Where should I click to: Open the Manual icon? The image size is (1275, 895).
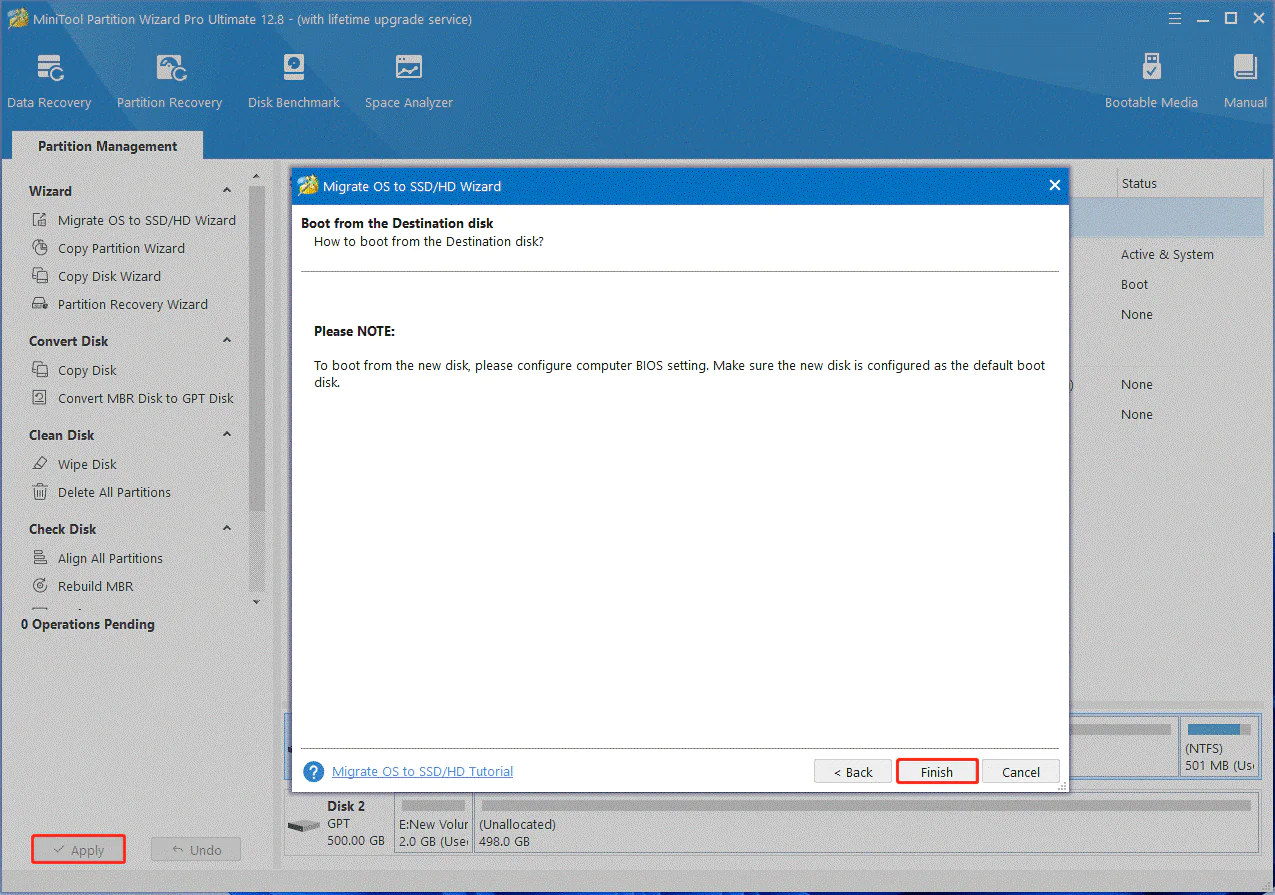[1245, 81]
